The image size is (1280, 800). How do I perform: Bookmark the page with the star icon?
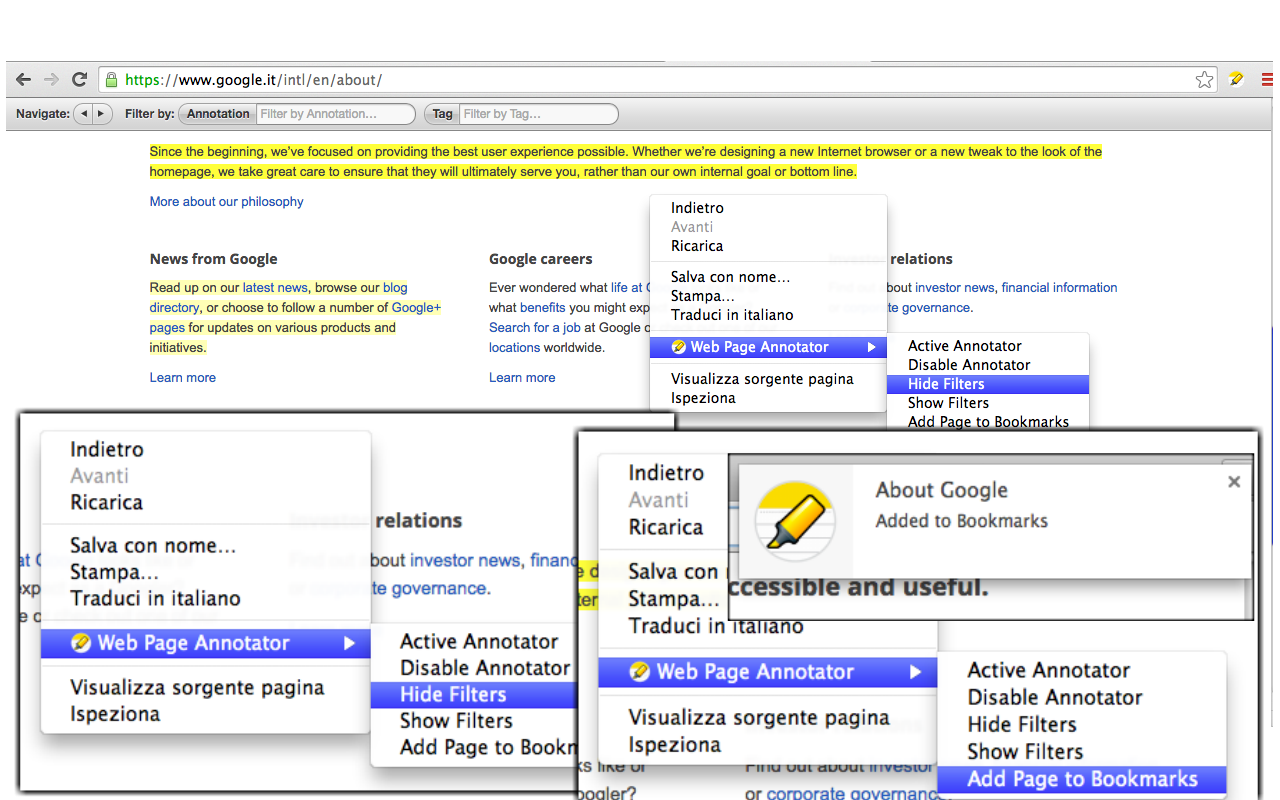(1205, 80)
